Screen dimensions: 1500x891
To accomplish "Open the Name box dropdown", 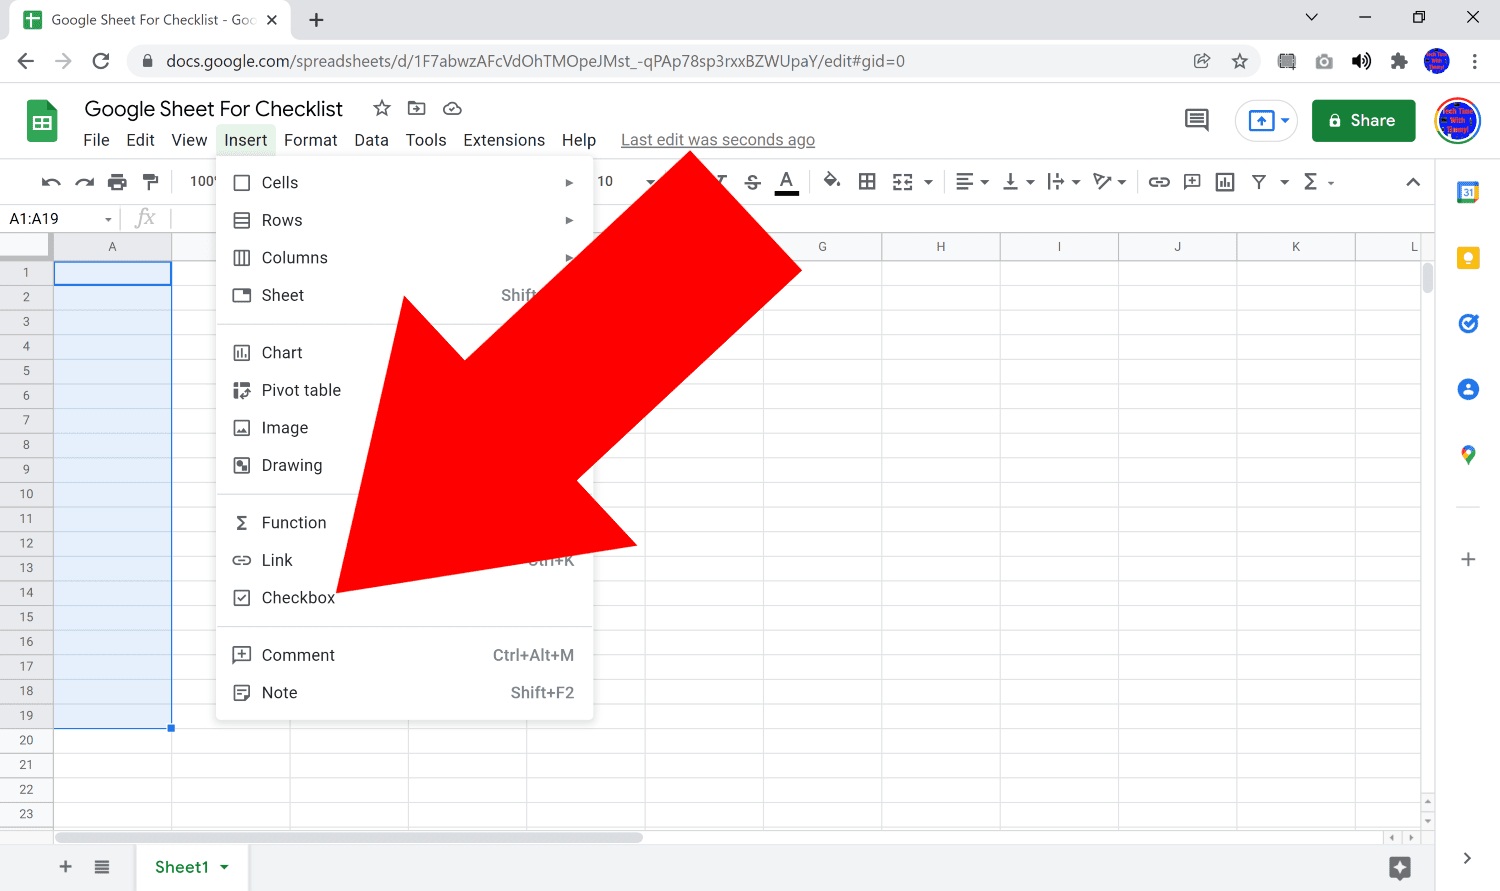I will click(108, 219).
